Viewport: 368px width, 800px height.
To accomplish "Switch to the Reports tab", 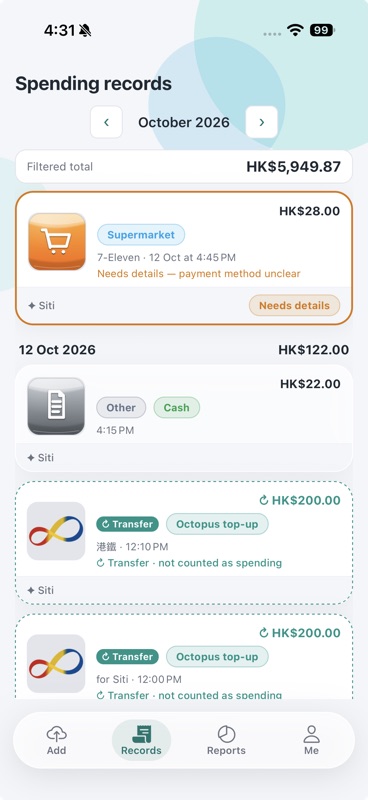I will point(226,740).
